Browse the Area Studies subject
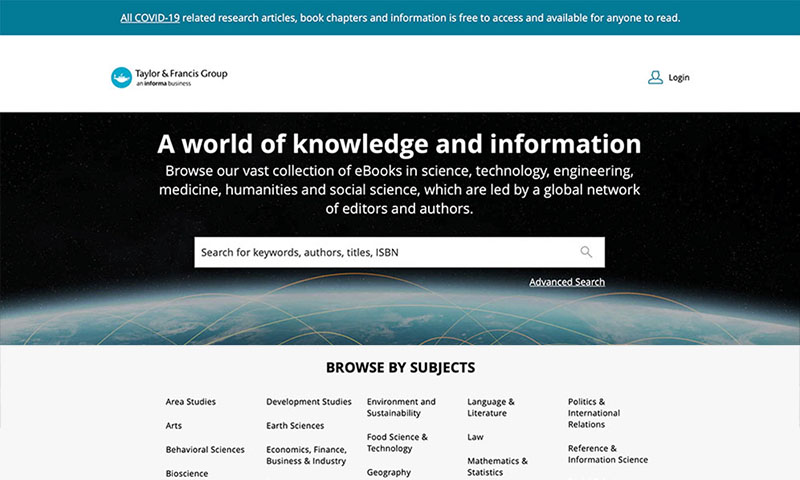 [190, 402]
